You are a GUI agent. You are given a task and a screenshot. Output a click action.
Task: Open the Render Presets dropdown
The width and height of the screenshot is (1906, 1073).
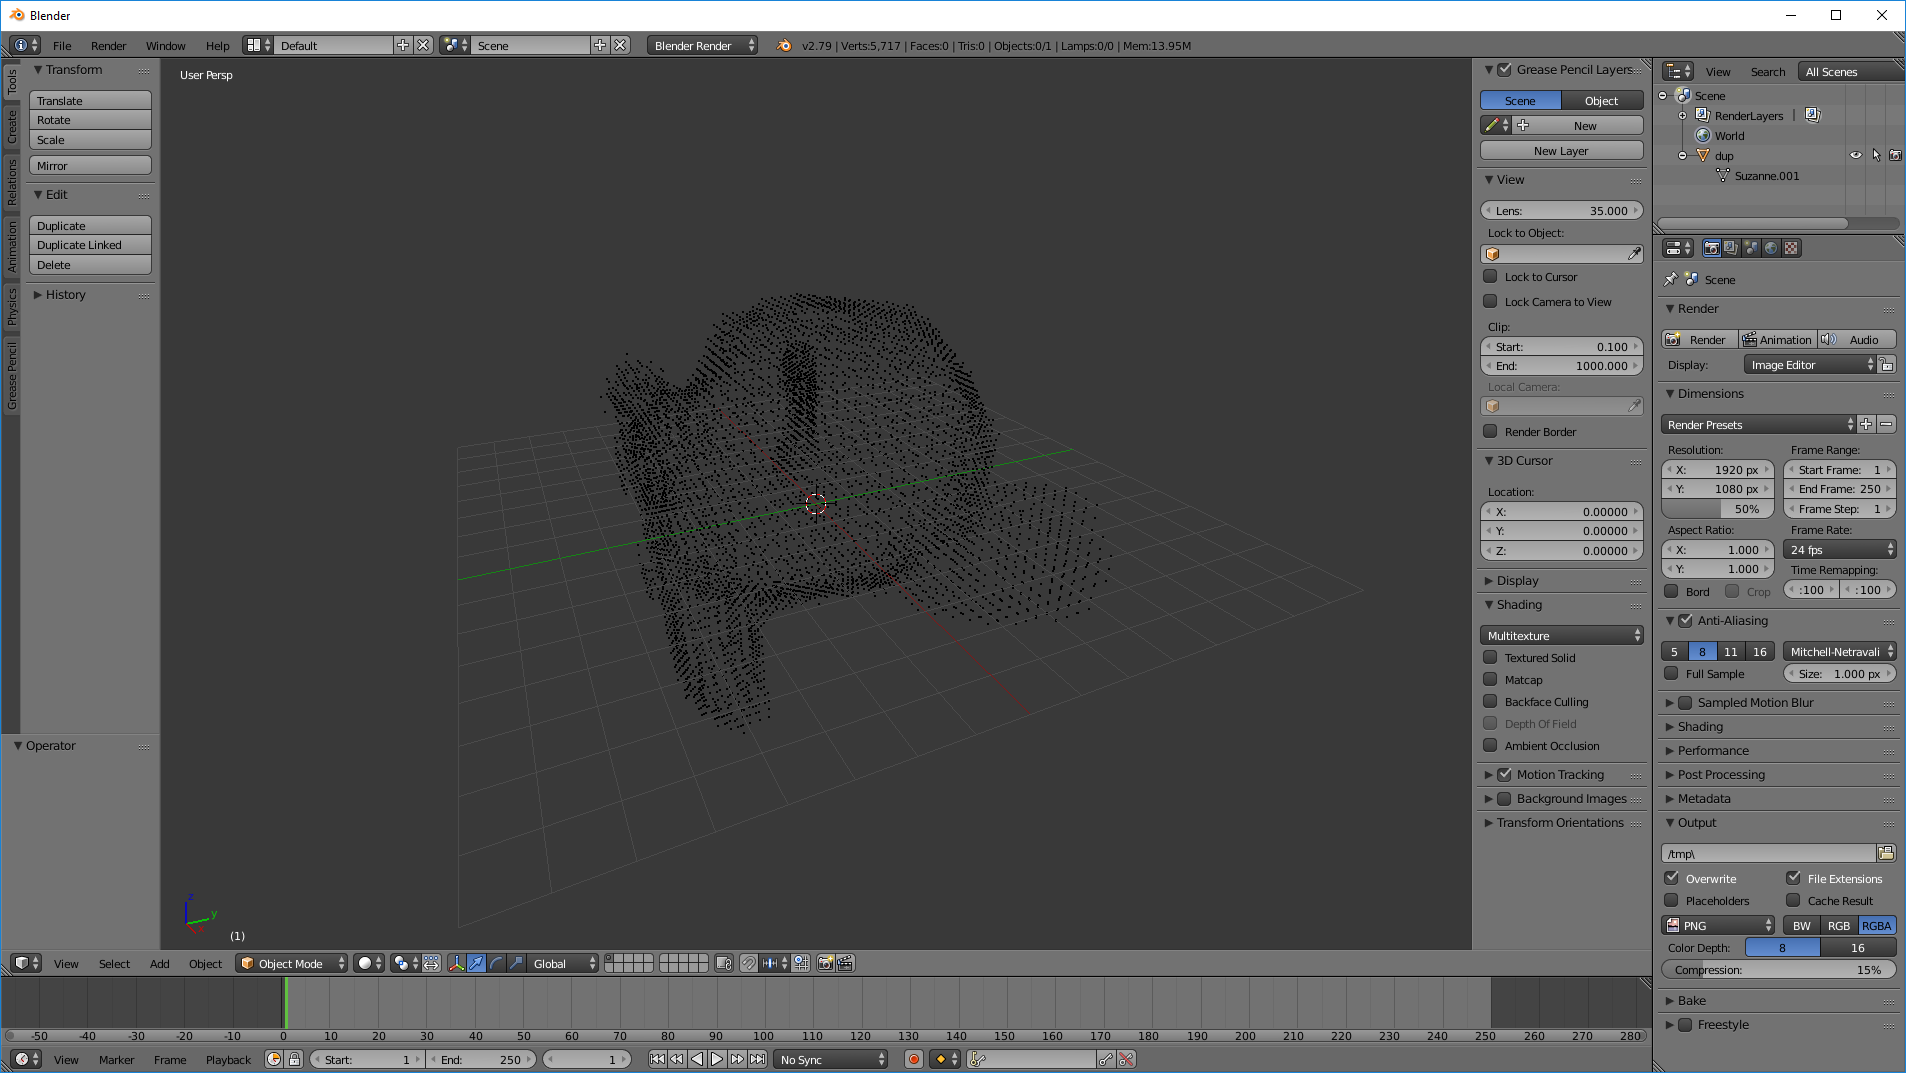coord(1758,425)
